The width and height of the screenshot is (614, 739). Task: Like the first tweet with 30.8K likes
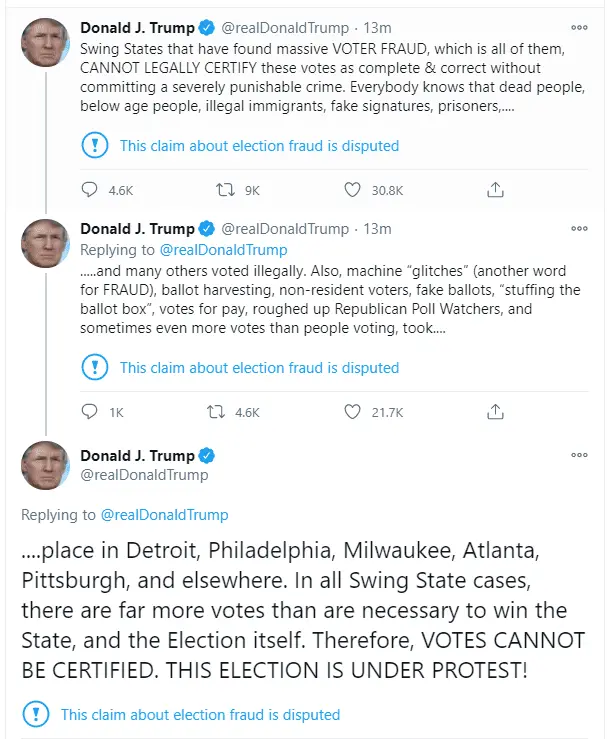352,189
